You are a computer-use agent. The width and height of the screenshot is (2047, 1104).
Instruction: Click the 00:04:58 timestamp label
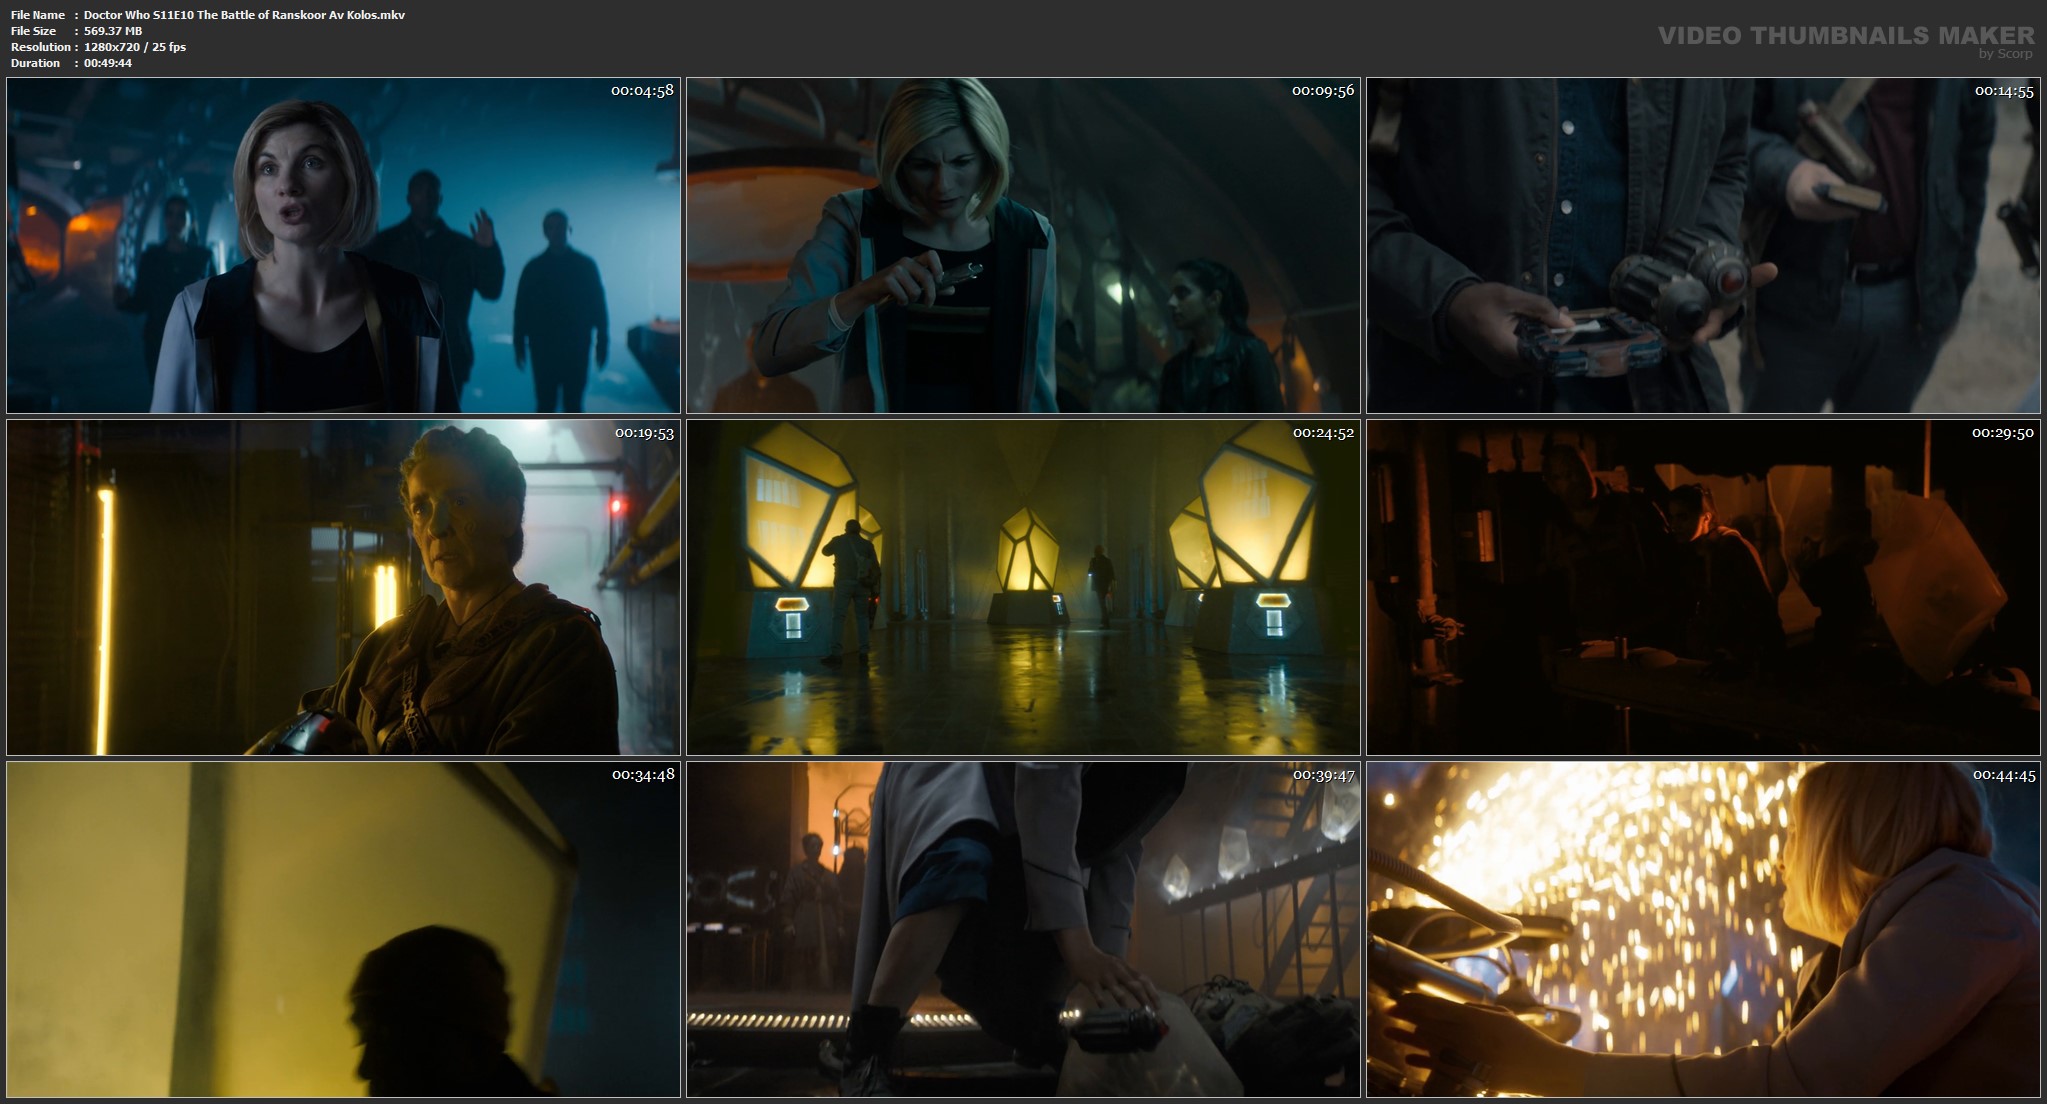click(642, 90)
